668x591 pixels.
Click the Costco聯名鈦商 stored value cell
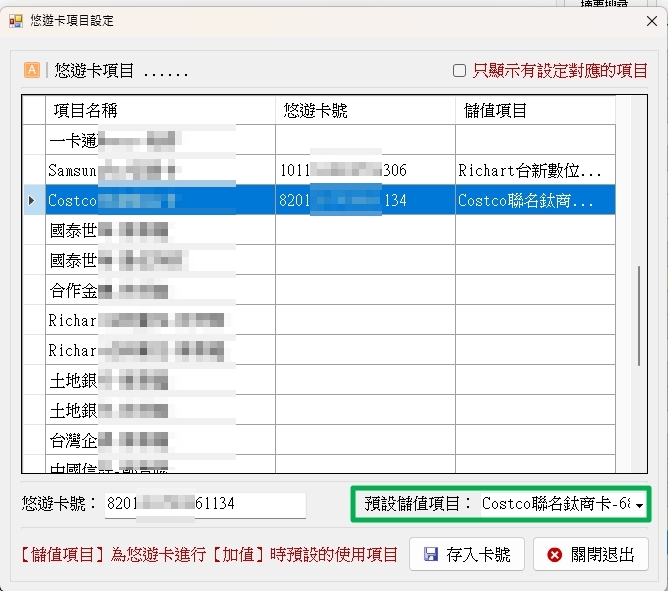pos(535,200)
